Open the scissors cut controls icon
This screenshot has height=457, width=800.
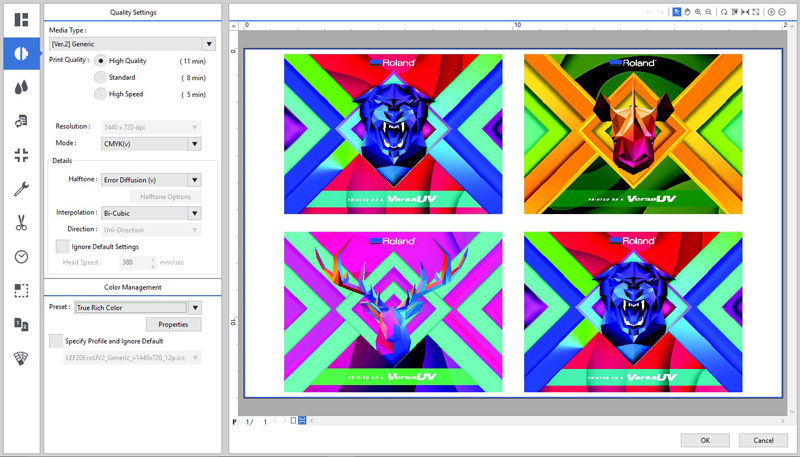pos(21,223)
